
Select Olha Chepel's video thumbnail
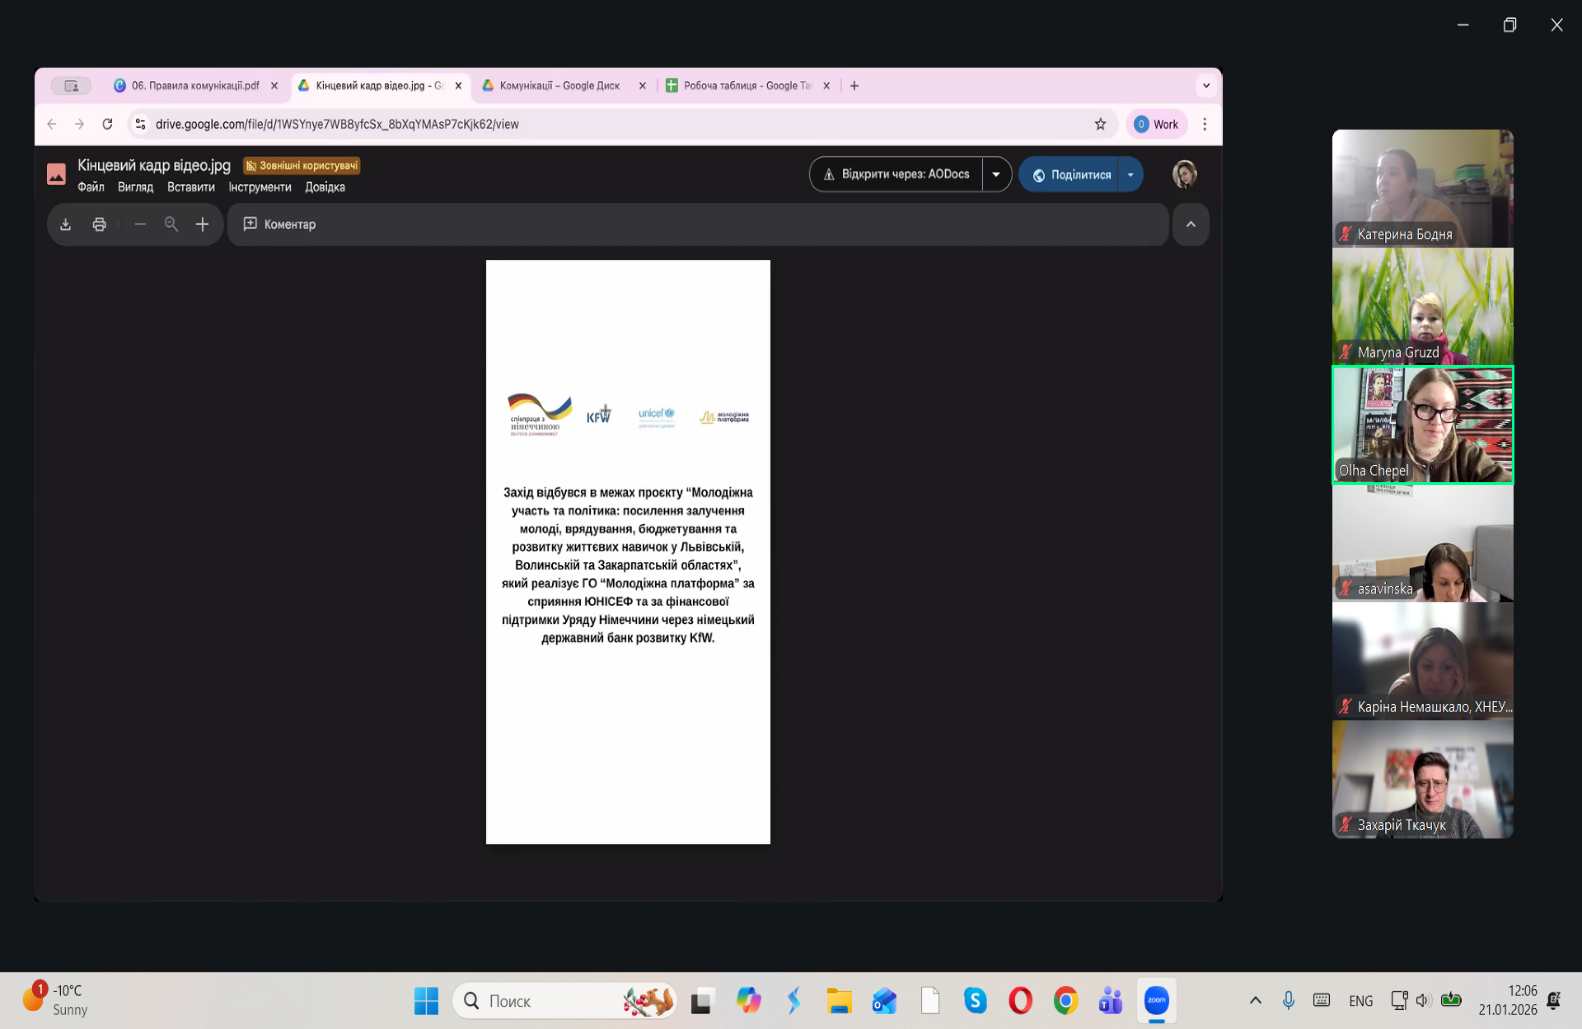coord(1422,425)
